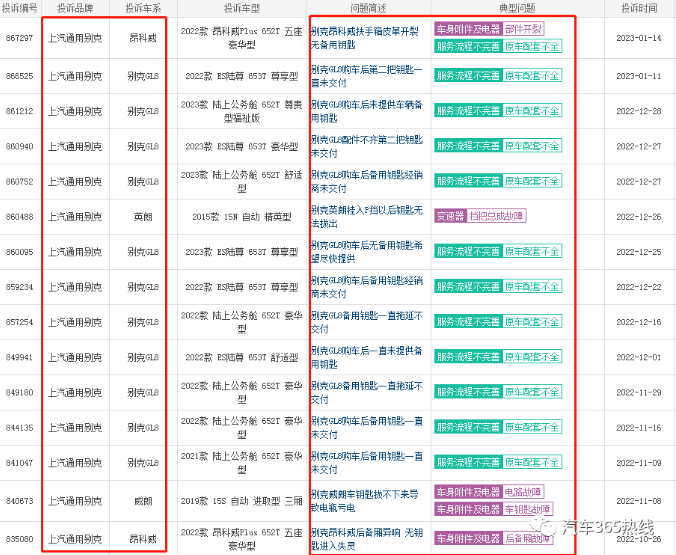Select complaint number 860095
The height and width of the screenshot is (555, 676).
click(x=19, y=252)
